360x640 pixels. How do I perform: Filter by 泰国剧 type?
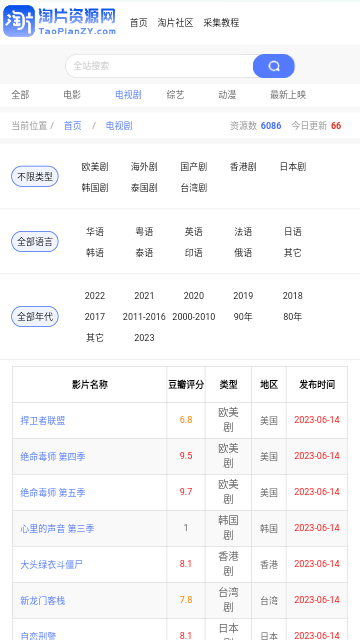[144, 188]
